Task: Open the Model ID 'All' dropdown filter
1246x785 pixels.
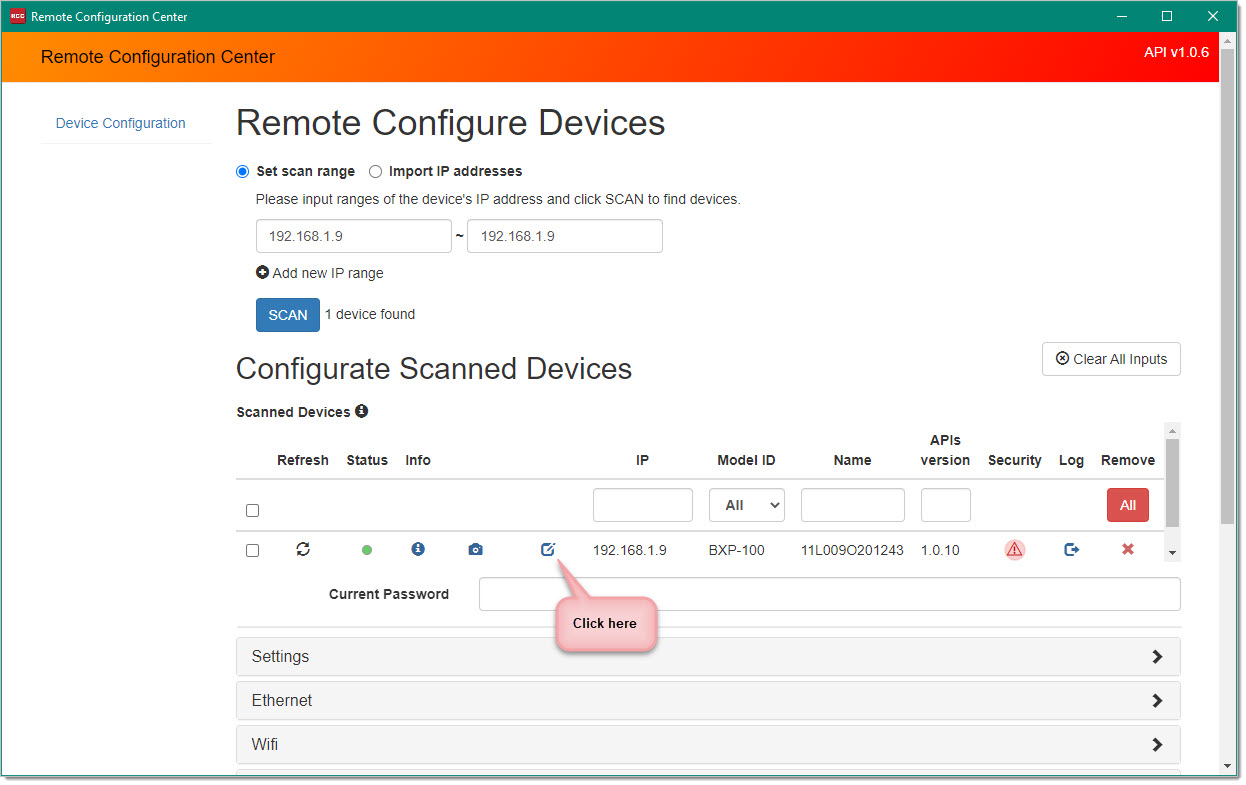Action: pos(746,505)
